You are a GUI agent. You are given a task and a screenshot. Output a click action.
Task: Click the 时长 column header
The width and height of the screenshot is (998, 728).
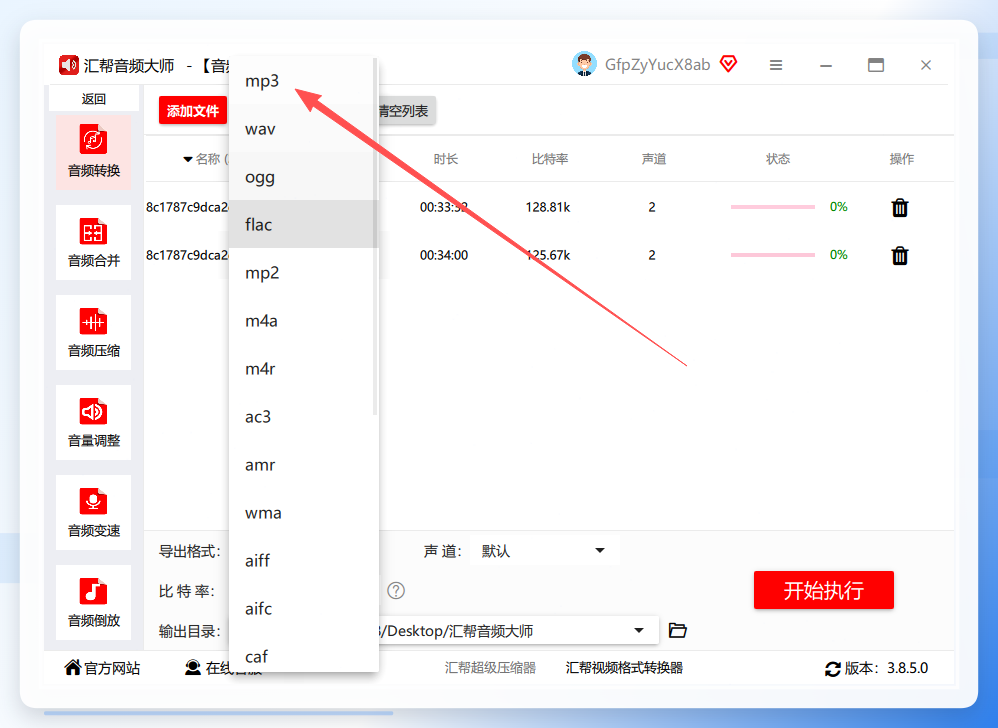click(x=446, y=159)
